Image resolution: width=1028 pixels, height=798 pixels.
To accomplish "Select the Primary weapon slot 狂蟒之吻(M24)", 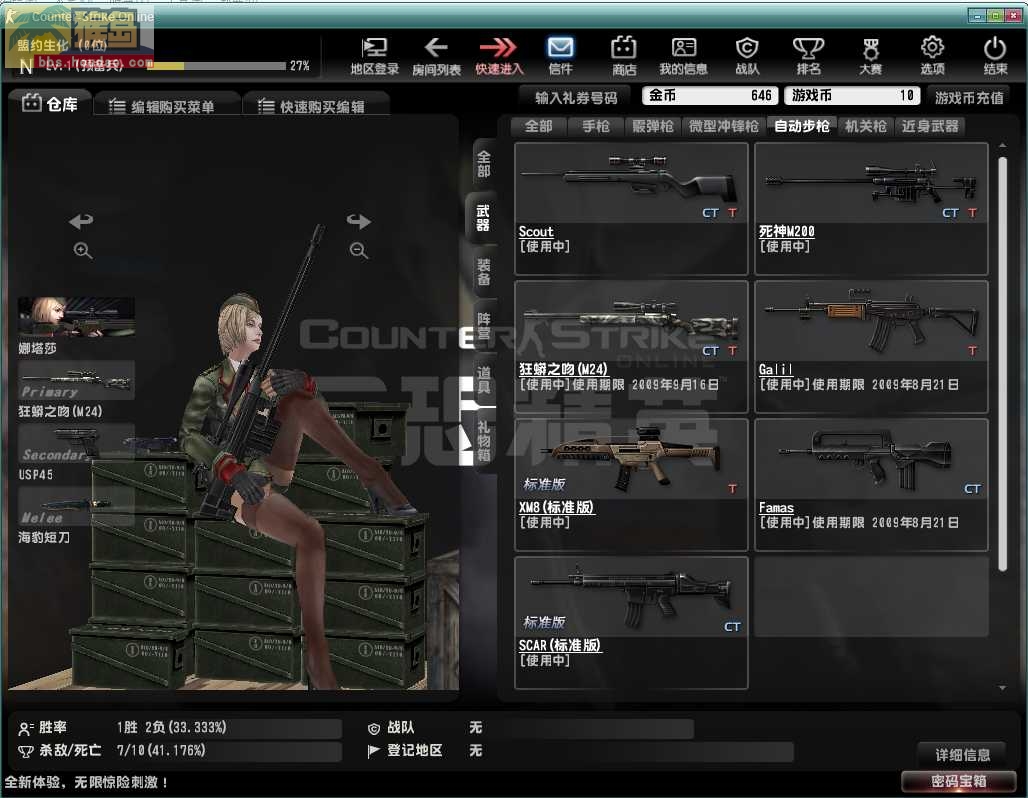I will tap(76, 380).
